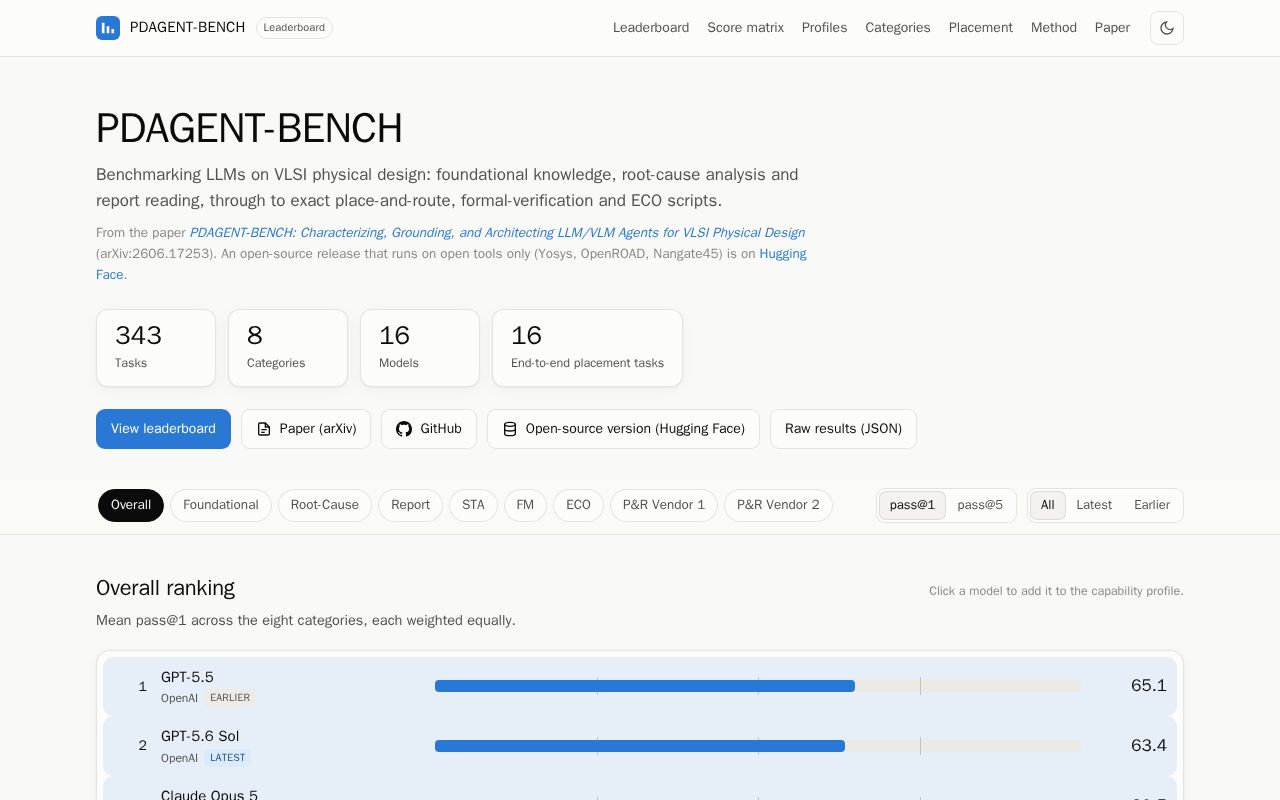The height and width of the screenshot is (800, 1280).
Task: Select the STA category tab
Action: 473,505
